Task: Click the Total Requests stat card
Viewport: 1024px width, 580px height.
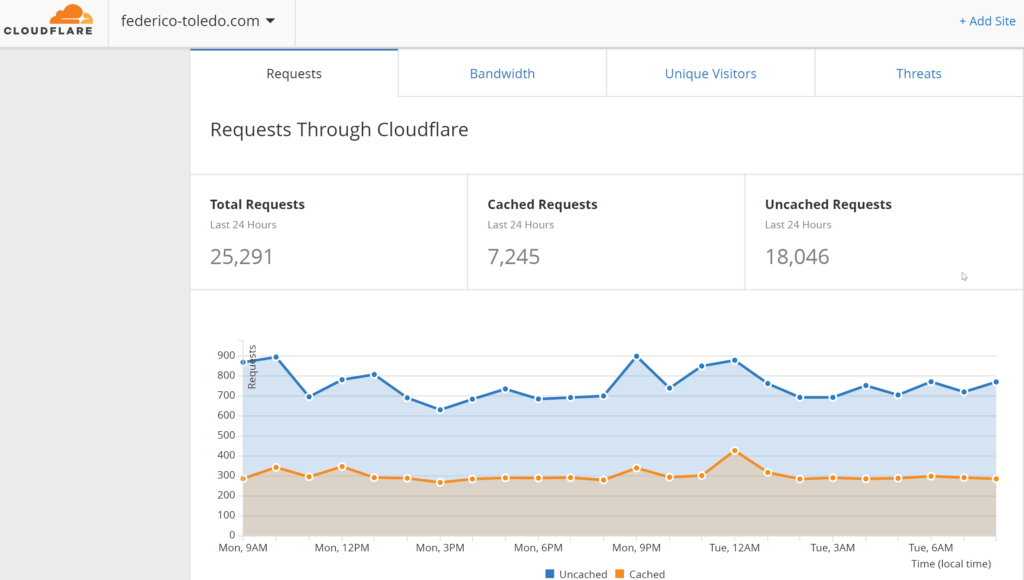Action: (x=328, y=232)
